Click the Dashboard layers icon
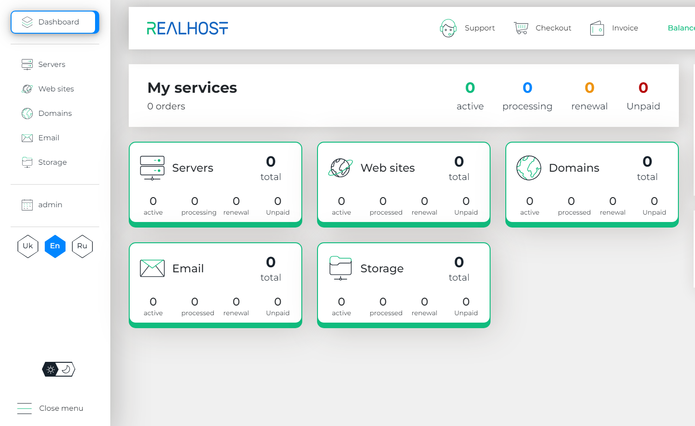Image resolution: width=695 pixels, height=426 pixels. (x=27, y=22)
